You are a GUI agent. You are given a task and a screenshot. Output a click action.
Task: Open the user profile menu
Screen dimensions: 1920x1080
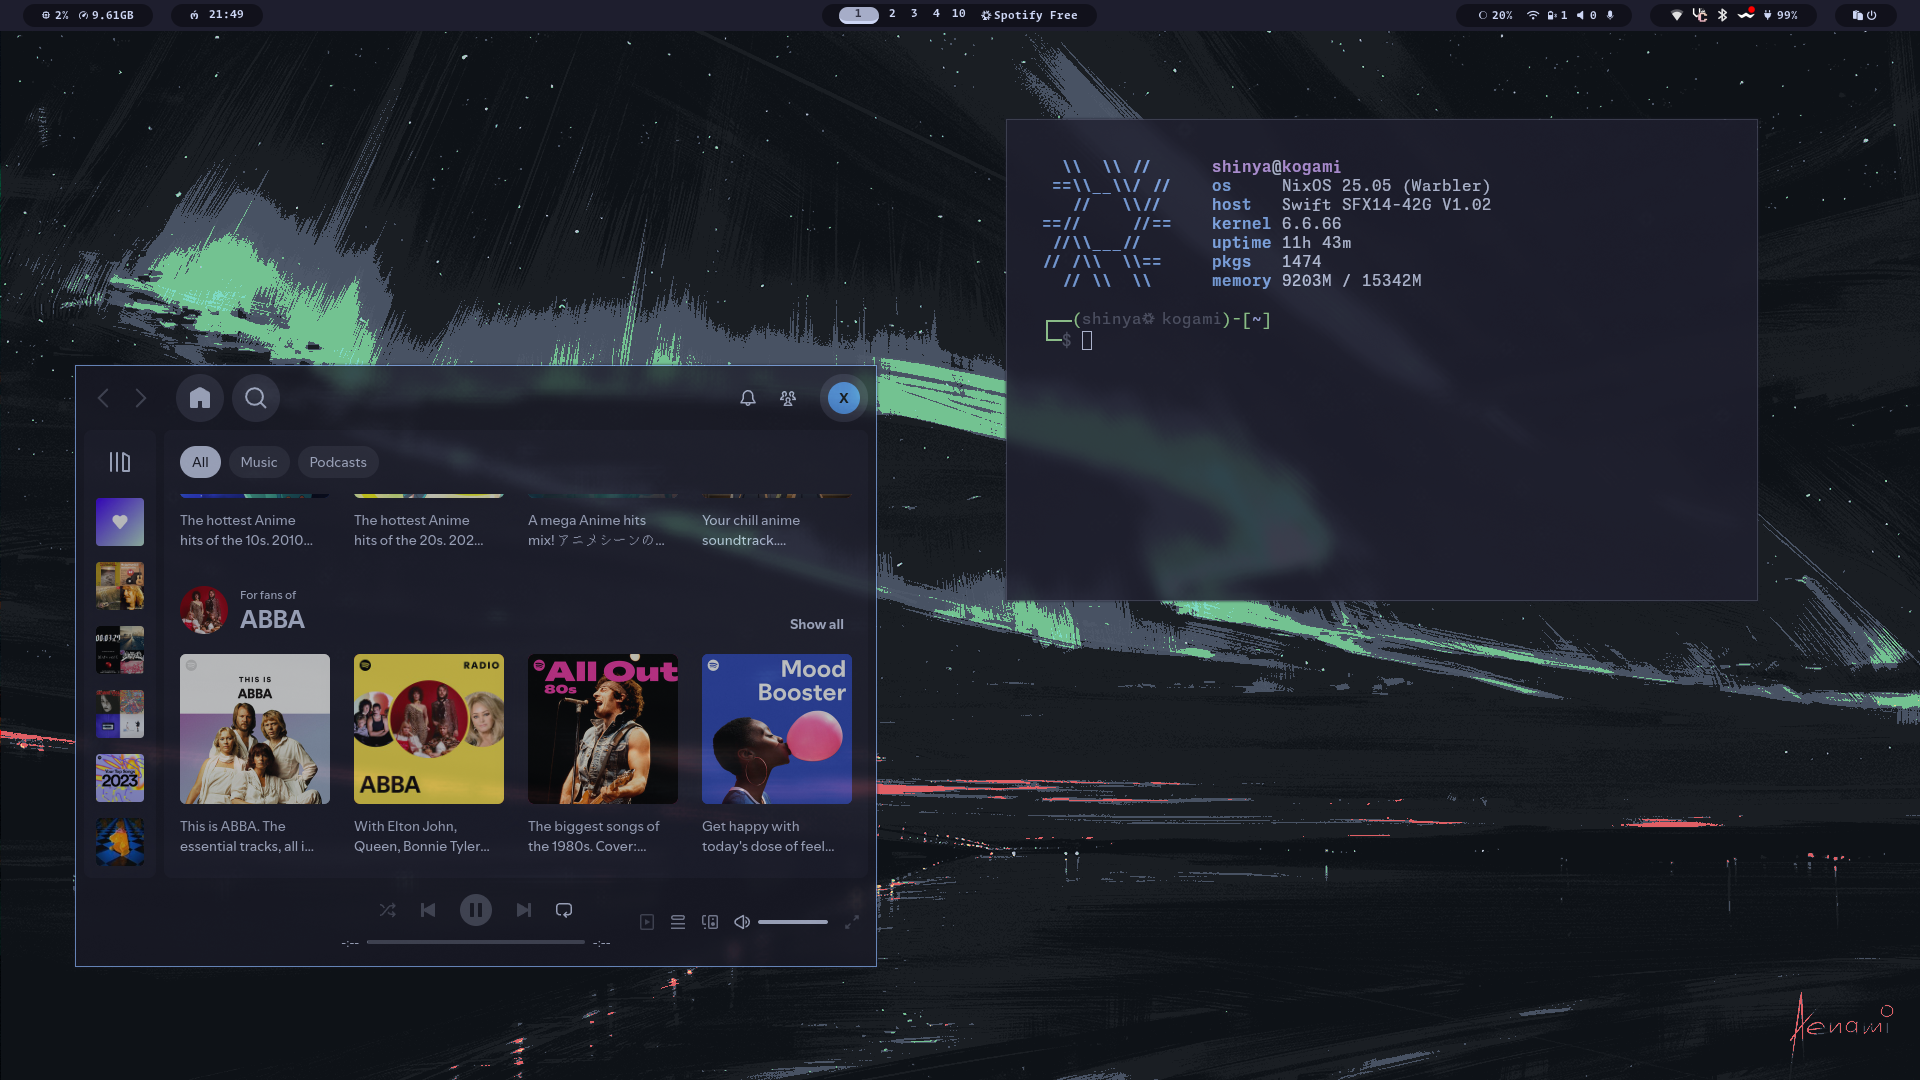tap(843, 398)
